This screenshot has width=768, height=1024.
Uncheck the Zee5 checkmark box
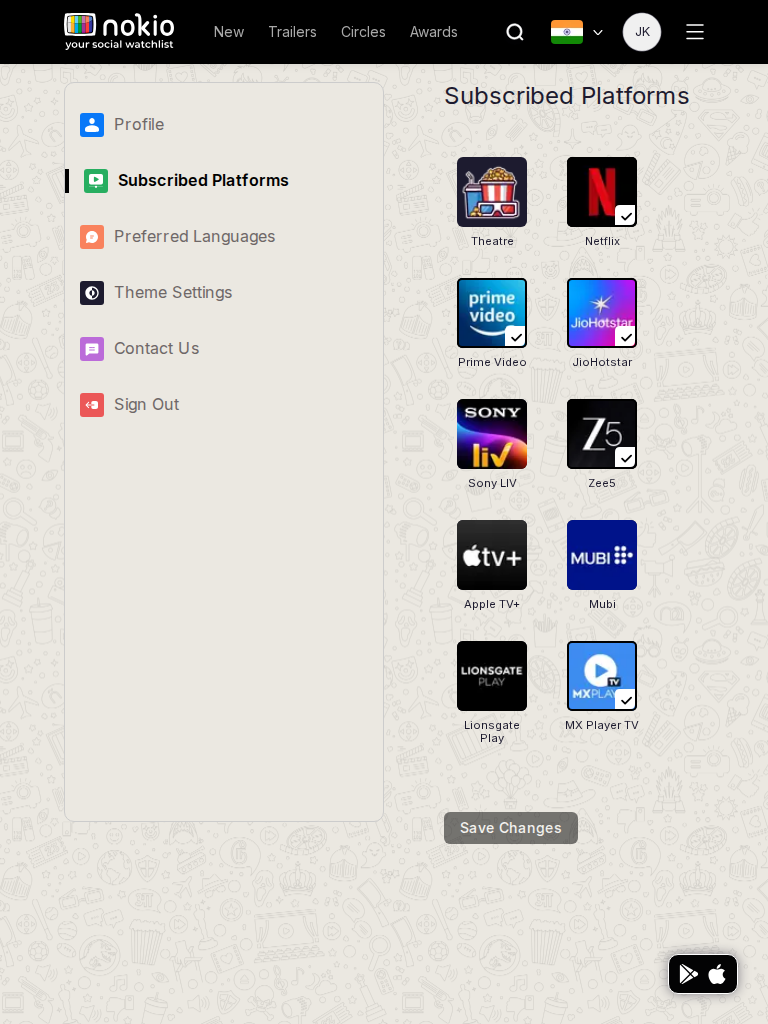(x=625, y=457)
